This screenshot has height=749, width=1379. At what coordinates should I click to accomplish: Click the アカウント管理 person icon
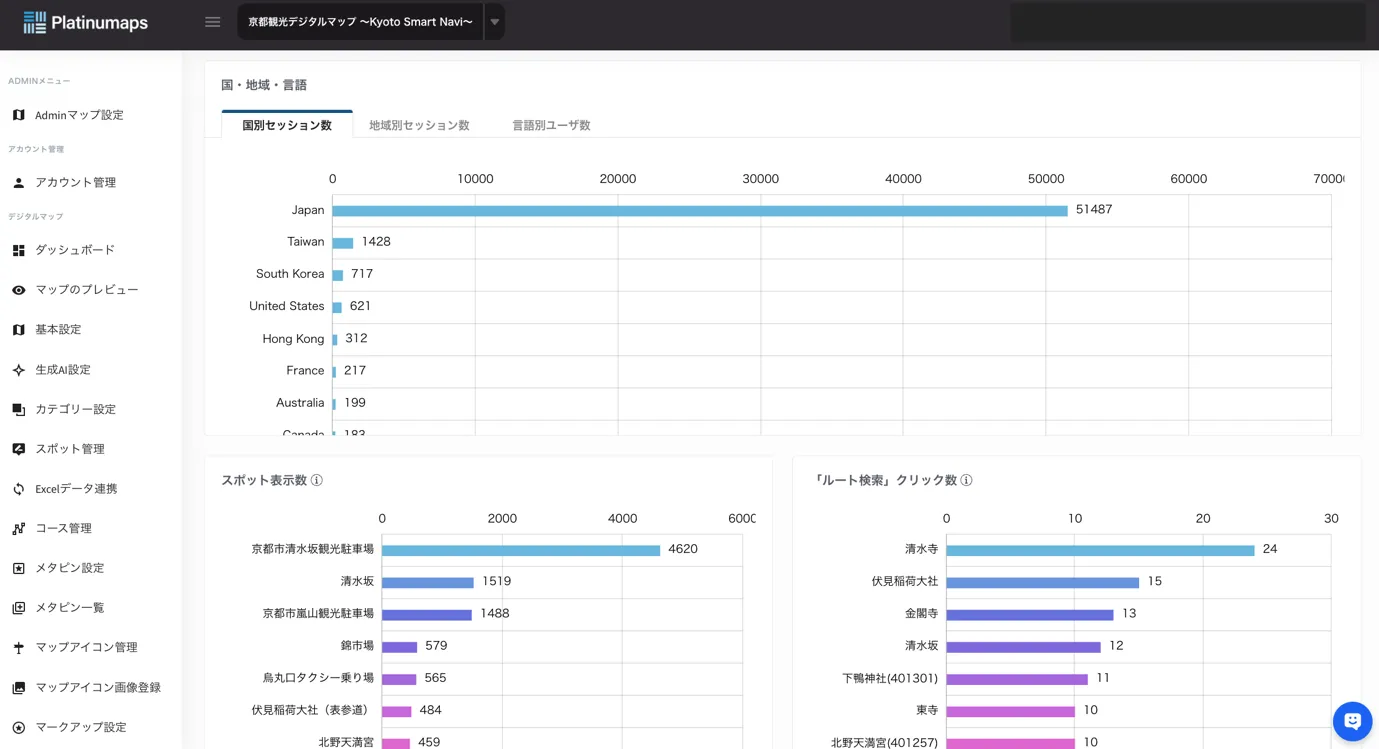coord(18,183)
